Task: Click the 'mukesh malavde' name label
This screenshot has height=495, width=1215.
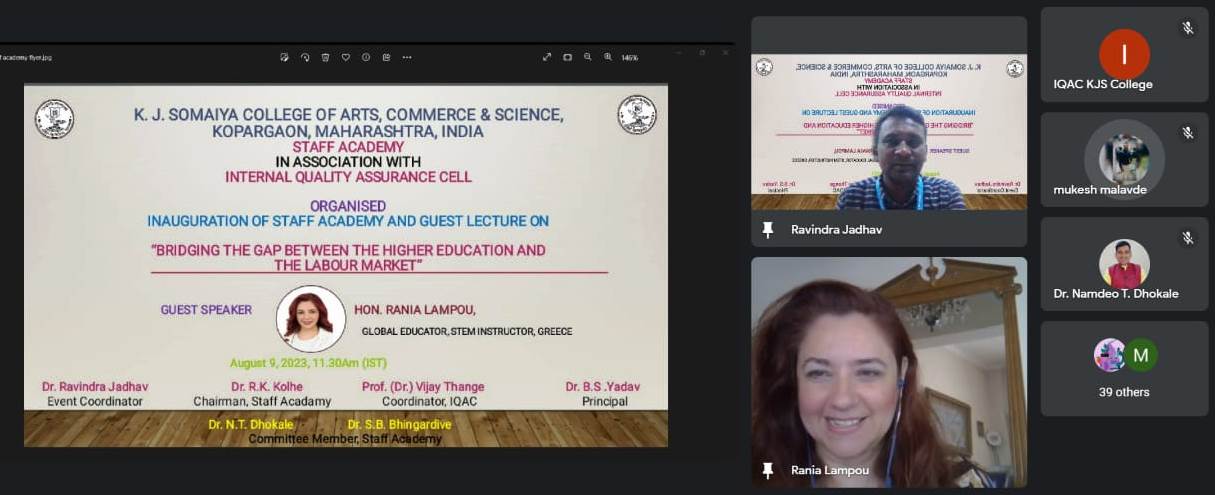Action: [x=1099, y=189]
